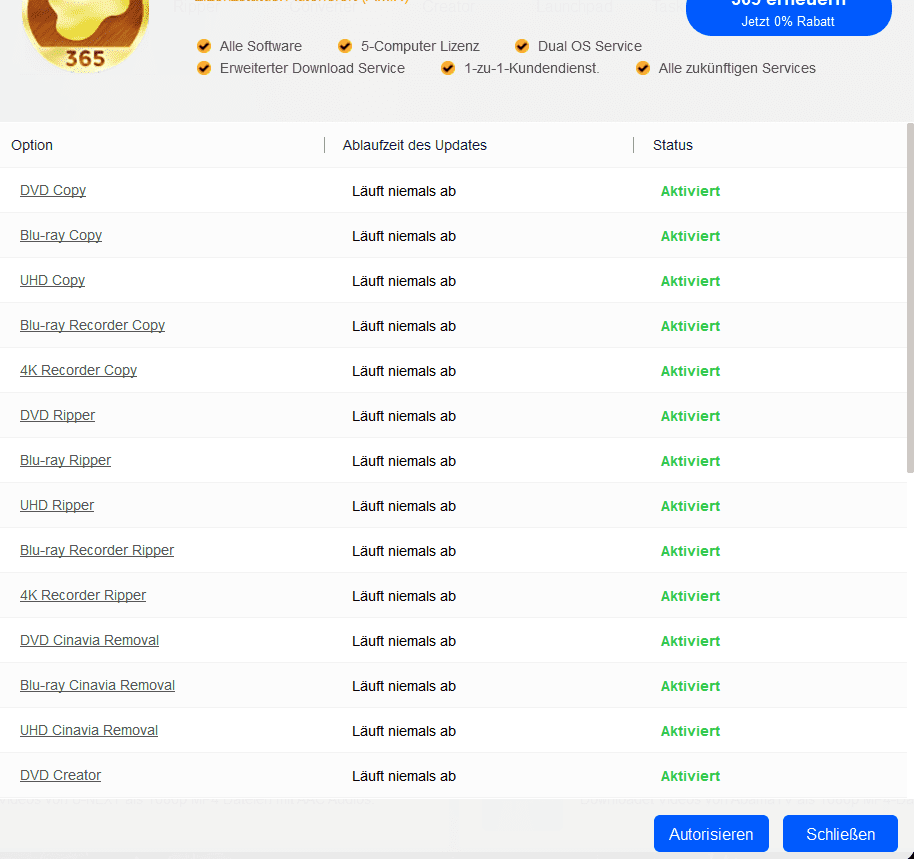Click the Alle zukünftigen Services feature text
The width and height of the screenshot is (914, 859).
(737, 68)
